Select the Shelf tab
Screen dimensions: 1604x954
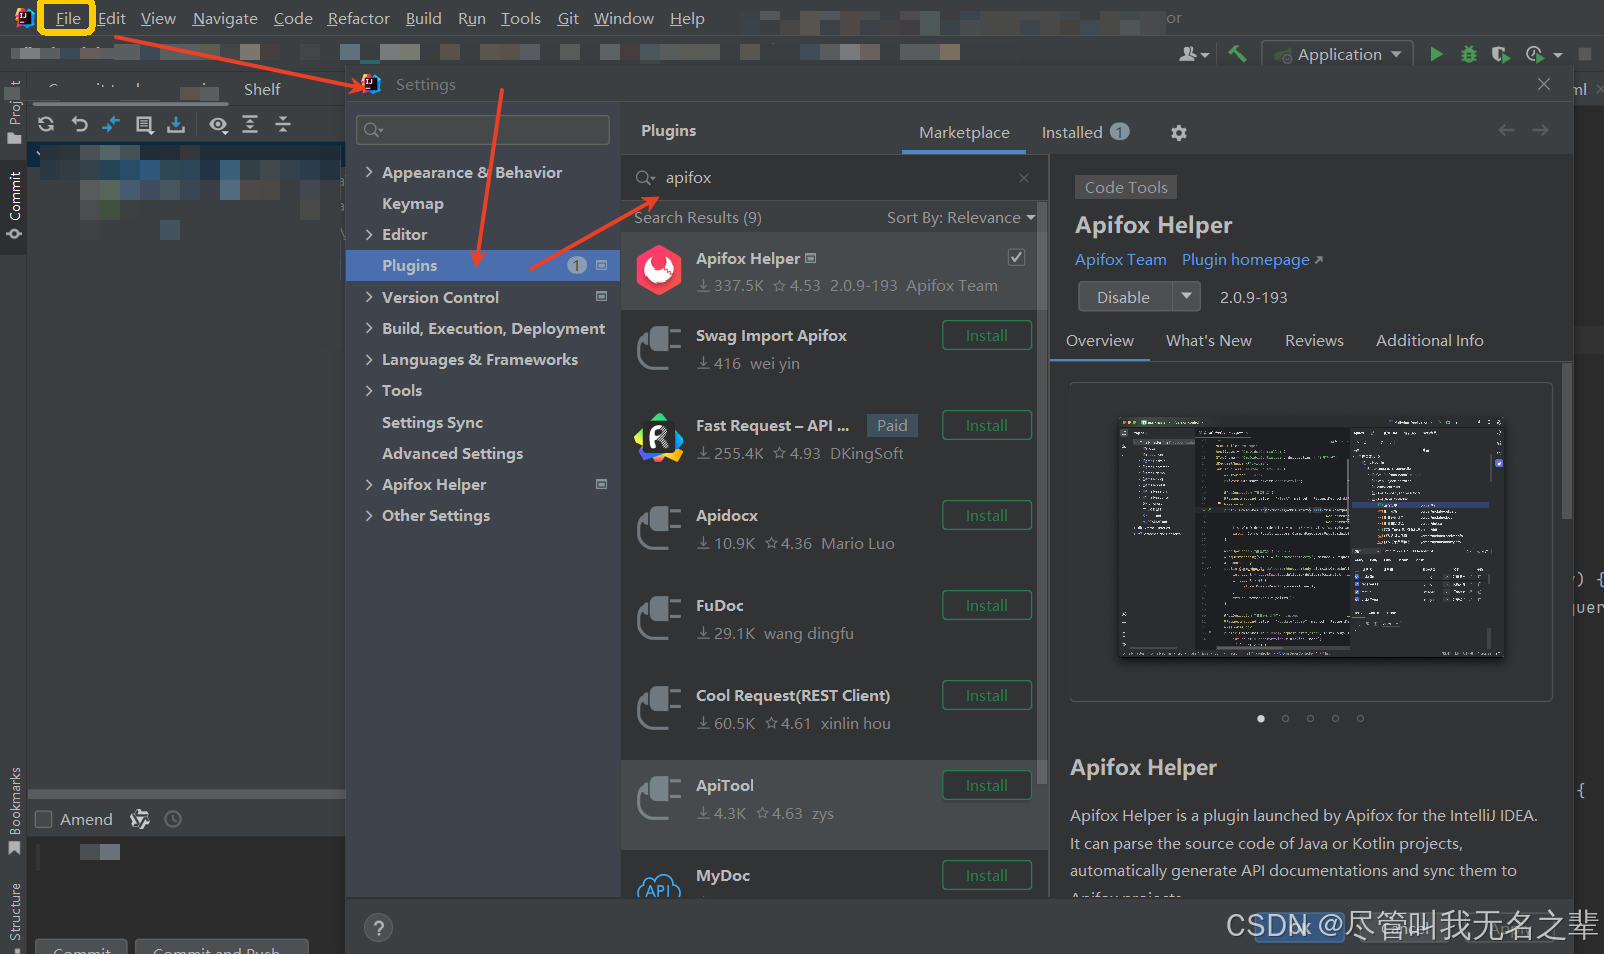pos(262,90)
